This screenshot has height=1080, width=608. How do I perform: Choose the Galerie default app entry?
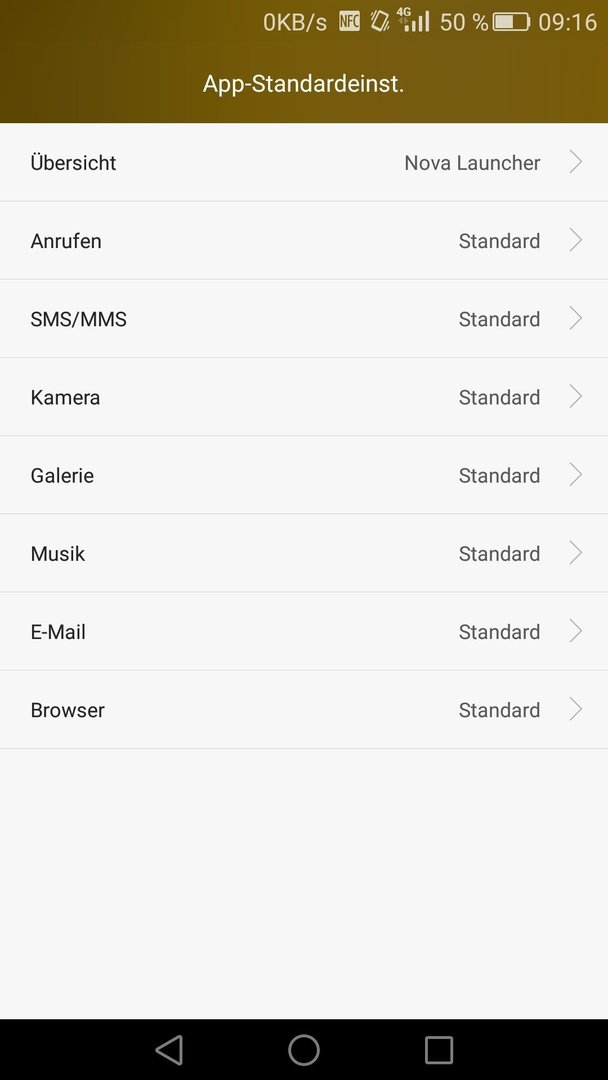(x=304, y=475)
